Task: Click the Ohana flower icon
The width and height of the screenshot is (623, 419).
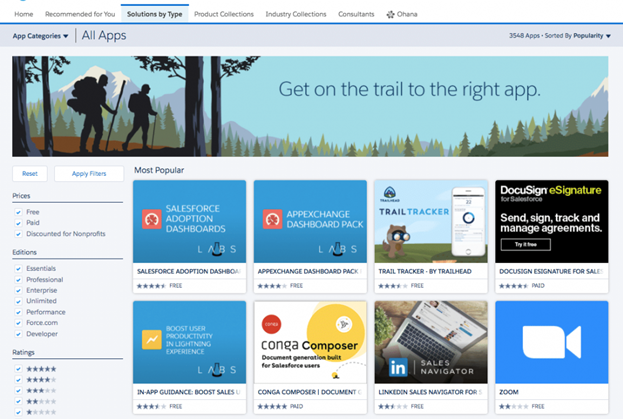Action: [390, 15]
